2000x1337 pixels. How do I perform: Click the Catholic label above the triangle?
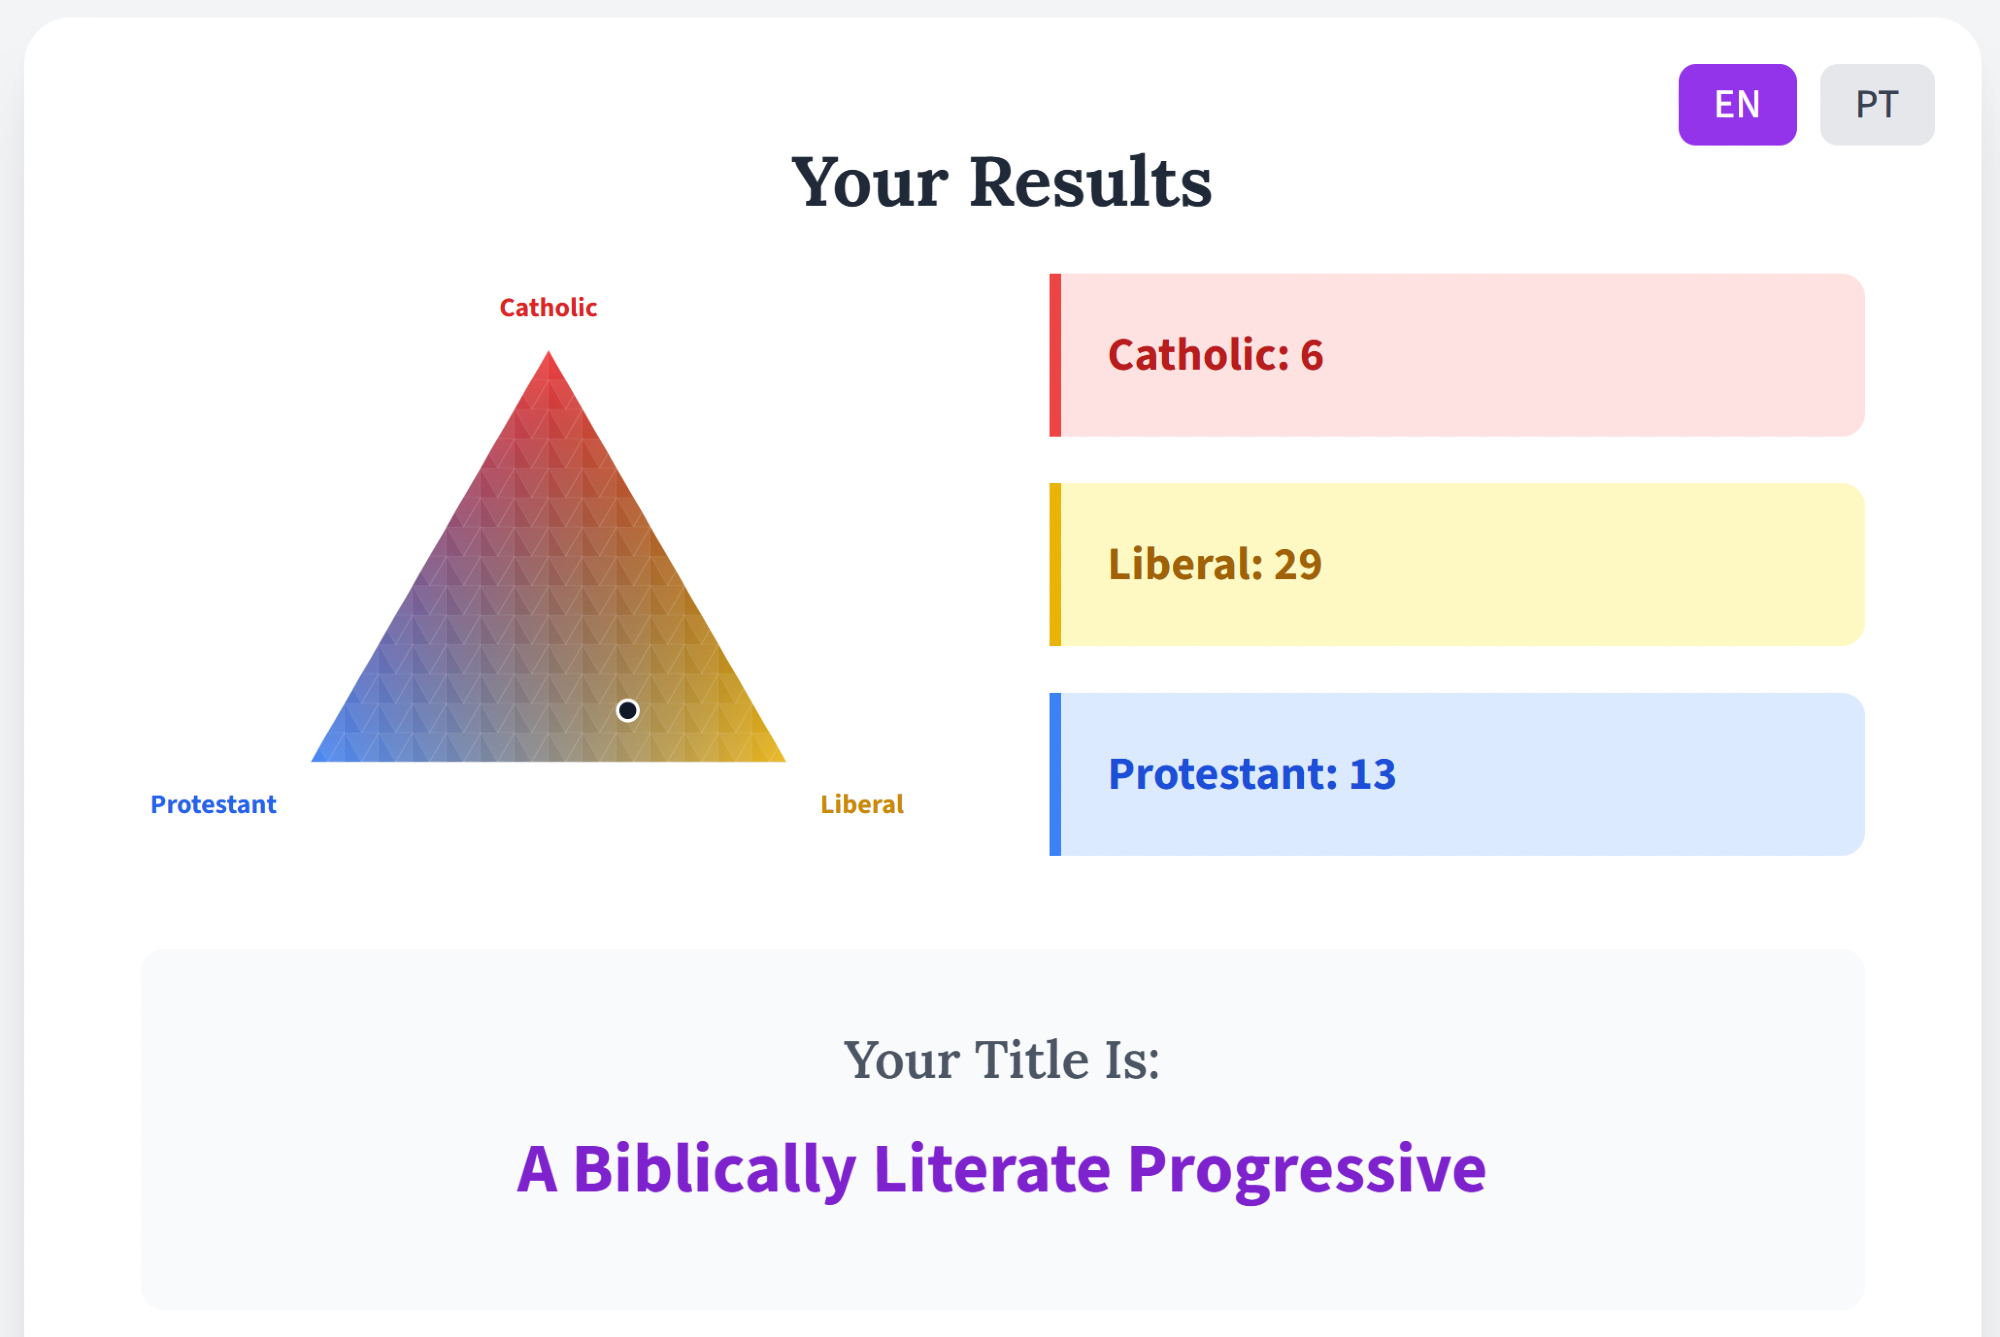pos(548,308)
